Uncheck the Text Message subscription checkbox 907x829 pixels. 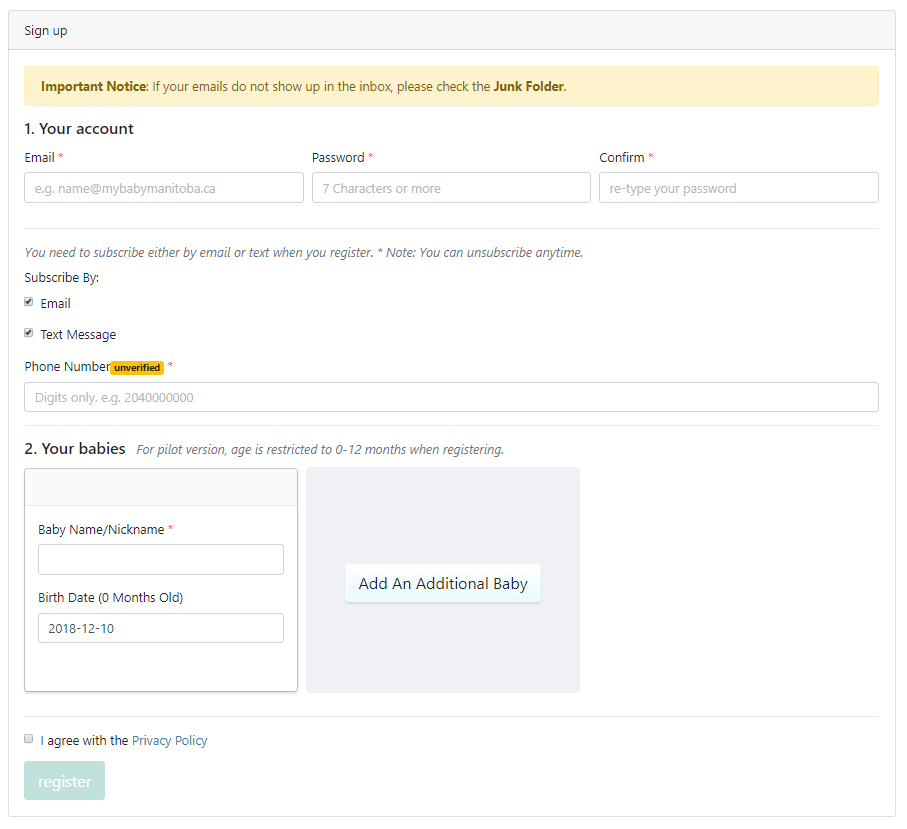(x=29, y=333)
